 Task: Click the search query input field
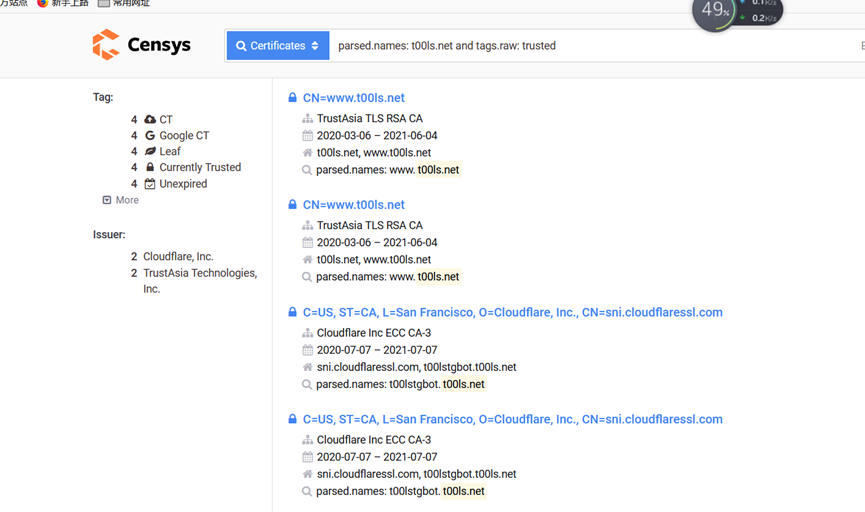[x=590, y=46]
